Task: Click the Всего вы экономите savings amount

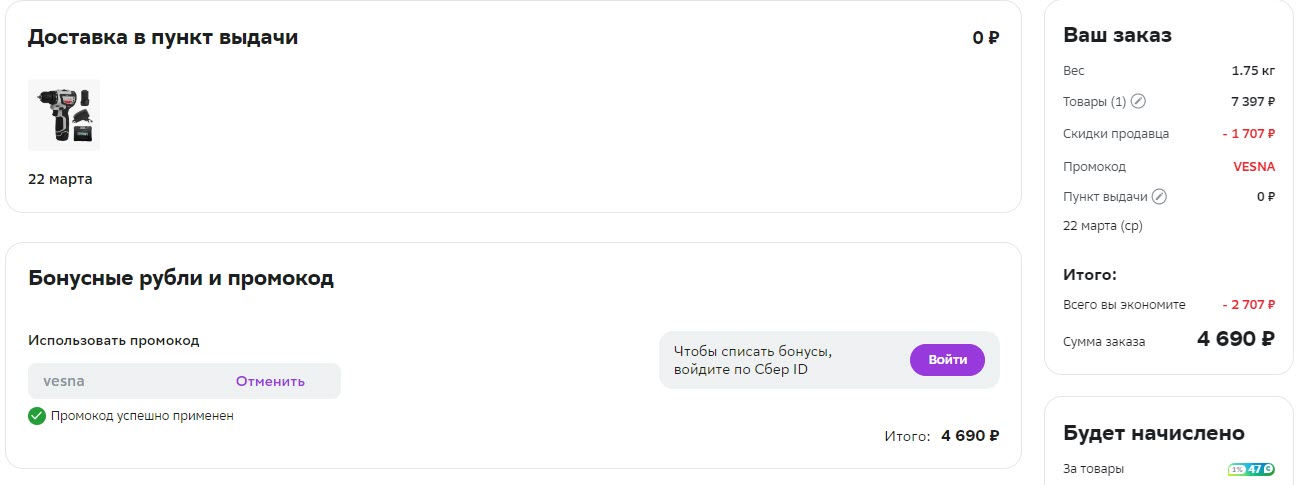Action: pos(1248,305)
